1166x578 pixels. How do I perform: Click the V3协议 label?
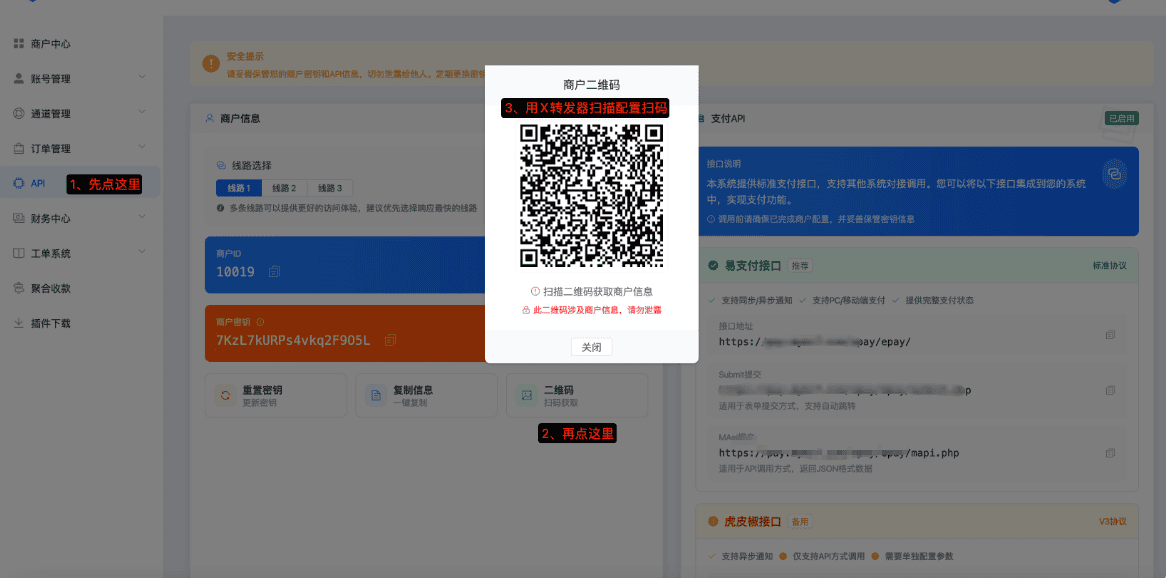coord(1112,521)
